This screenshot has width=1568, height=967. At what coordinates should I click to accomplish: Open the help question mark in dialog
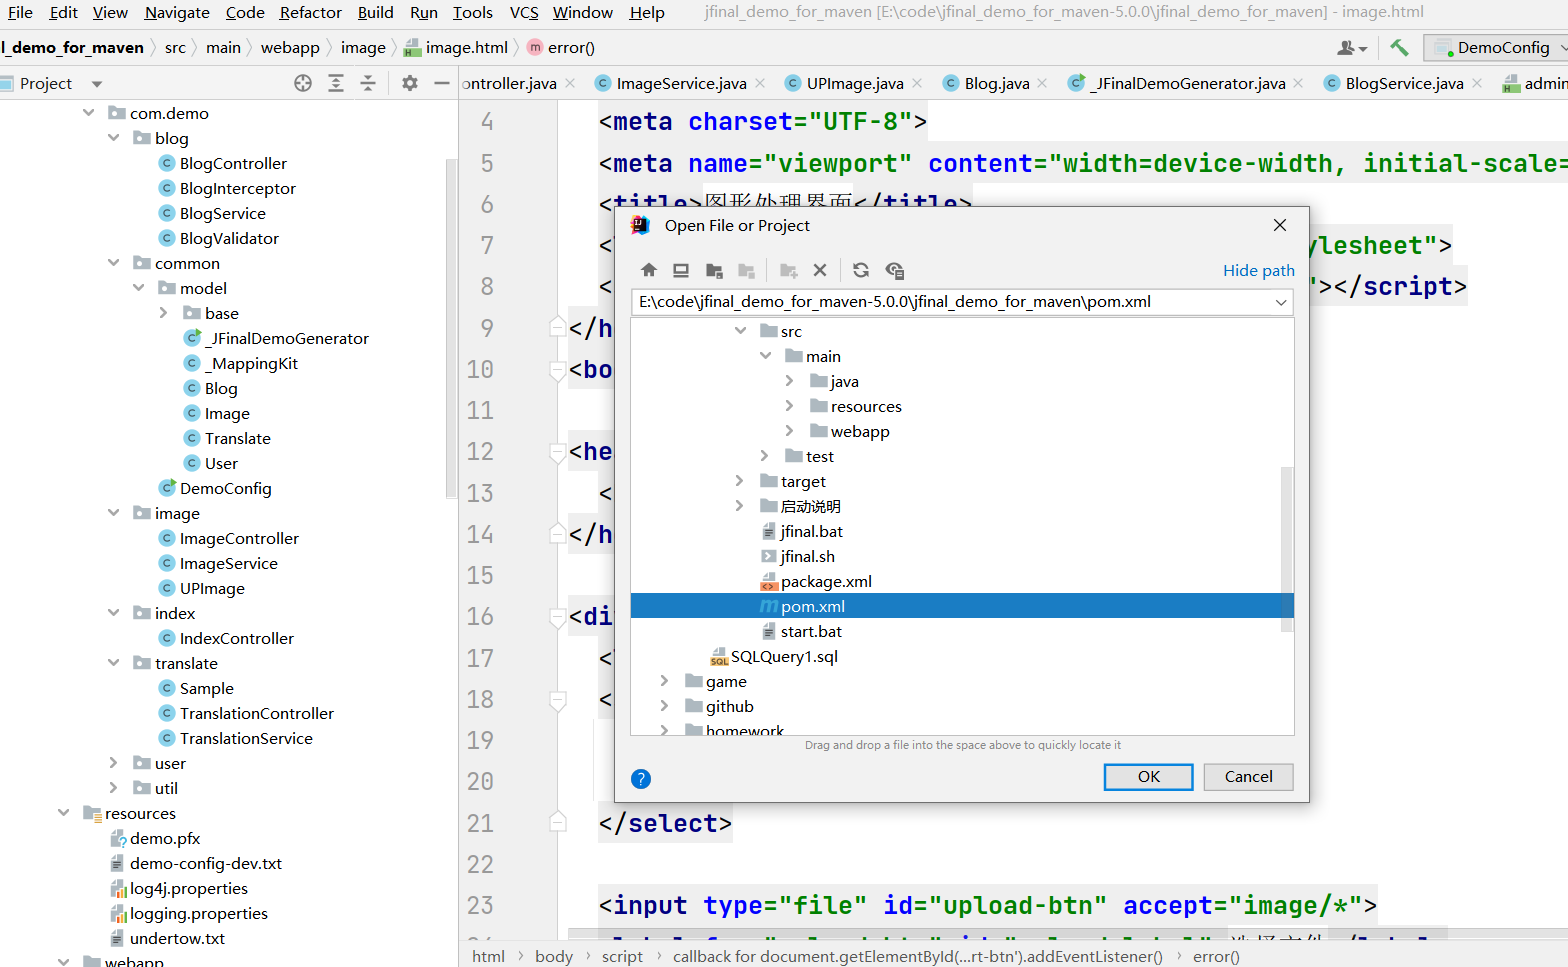(642, 779)
